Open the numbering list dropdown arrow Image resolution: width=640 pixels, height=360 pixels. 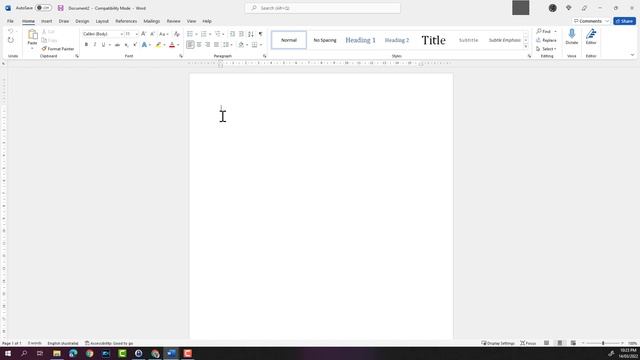tap(210, 34)
